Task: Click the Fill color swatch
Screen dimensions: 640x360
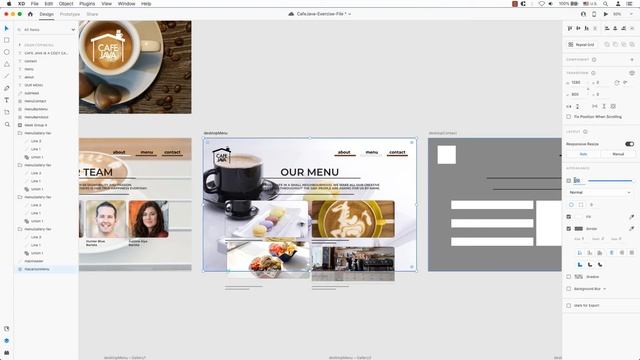Action: coord(578,217)
